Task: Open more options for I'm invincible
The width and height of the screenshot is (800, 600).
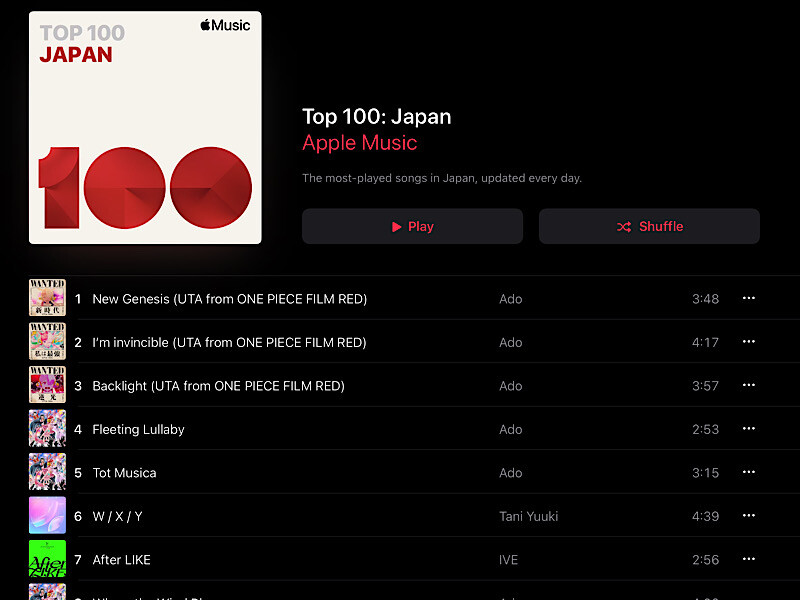Action: point(748,341)
